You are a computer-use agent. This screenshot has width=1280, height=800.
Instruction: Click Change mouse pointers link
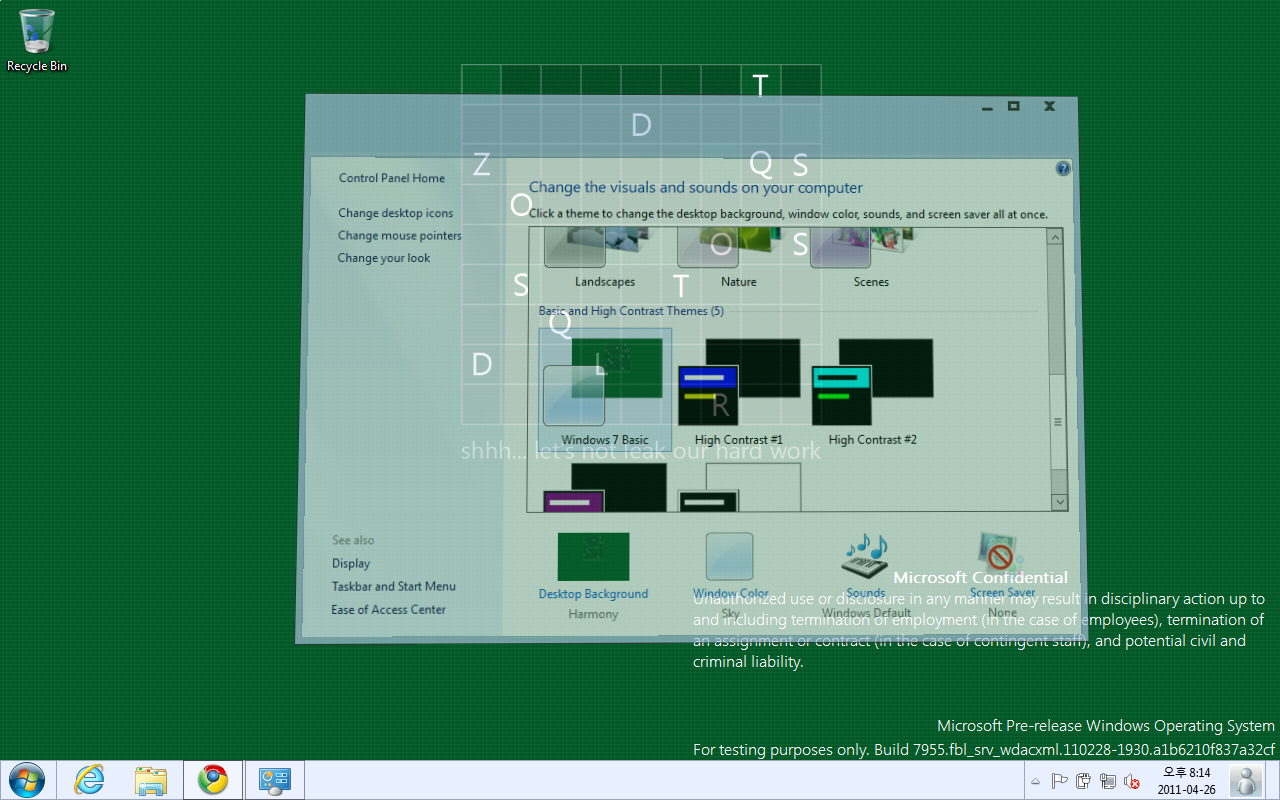pyautogui.click(x=399, y=236)
